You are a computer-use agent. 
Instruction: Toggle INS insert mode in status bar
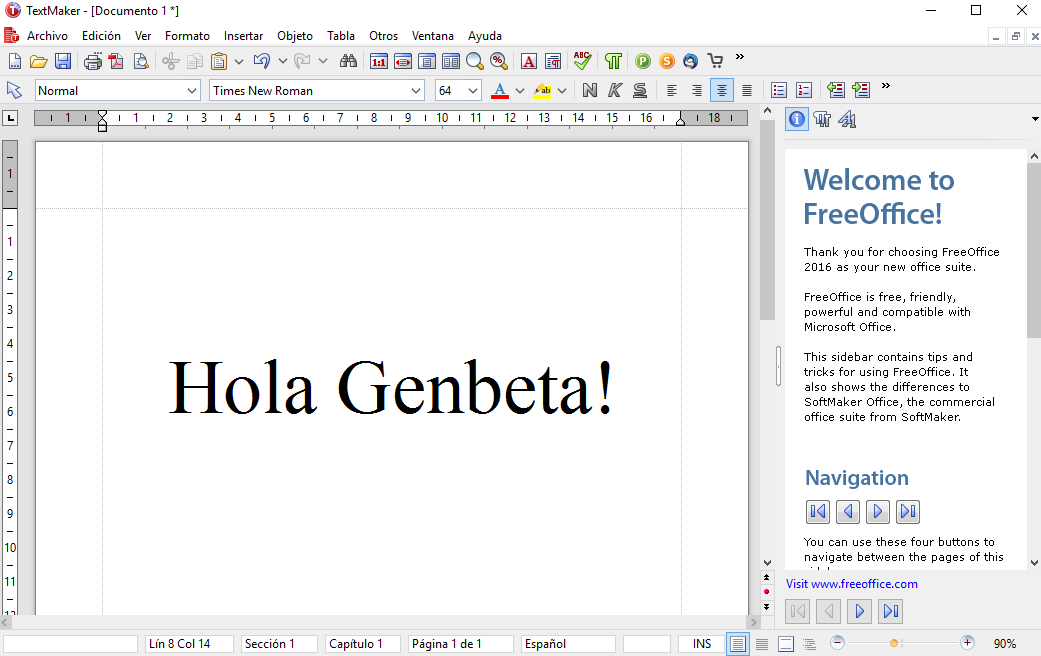pos(702,643)
